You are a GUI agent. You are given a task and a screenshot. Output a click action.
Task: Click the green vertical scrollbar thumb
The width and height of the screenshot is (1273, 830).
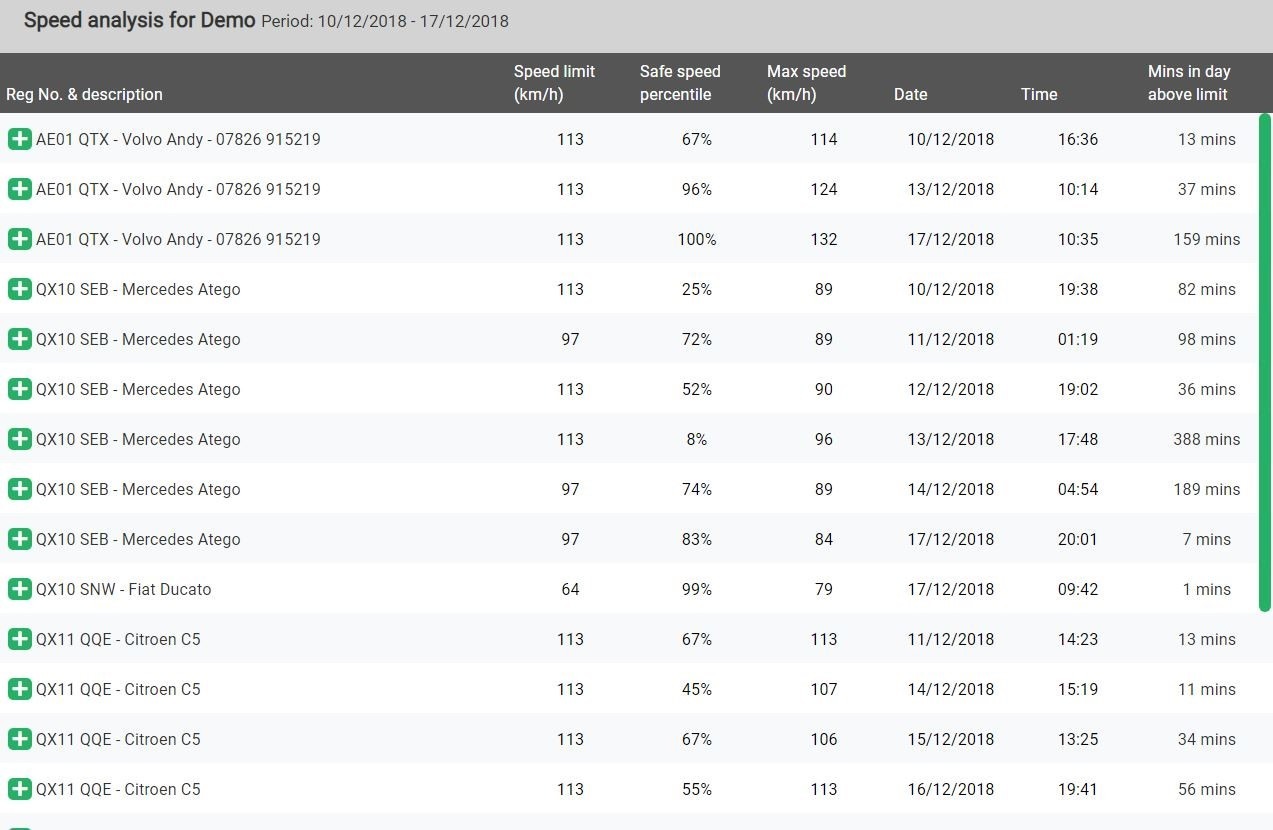[1265, 363]
